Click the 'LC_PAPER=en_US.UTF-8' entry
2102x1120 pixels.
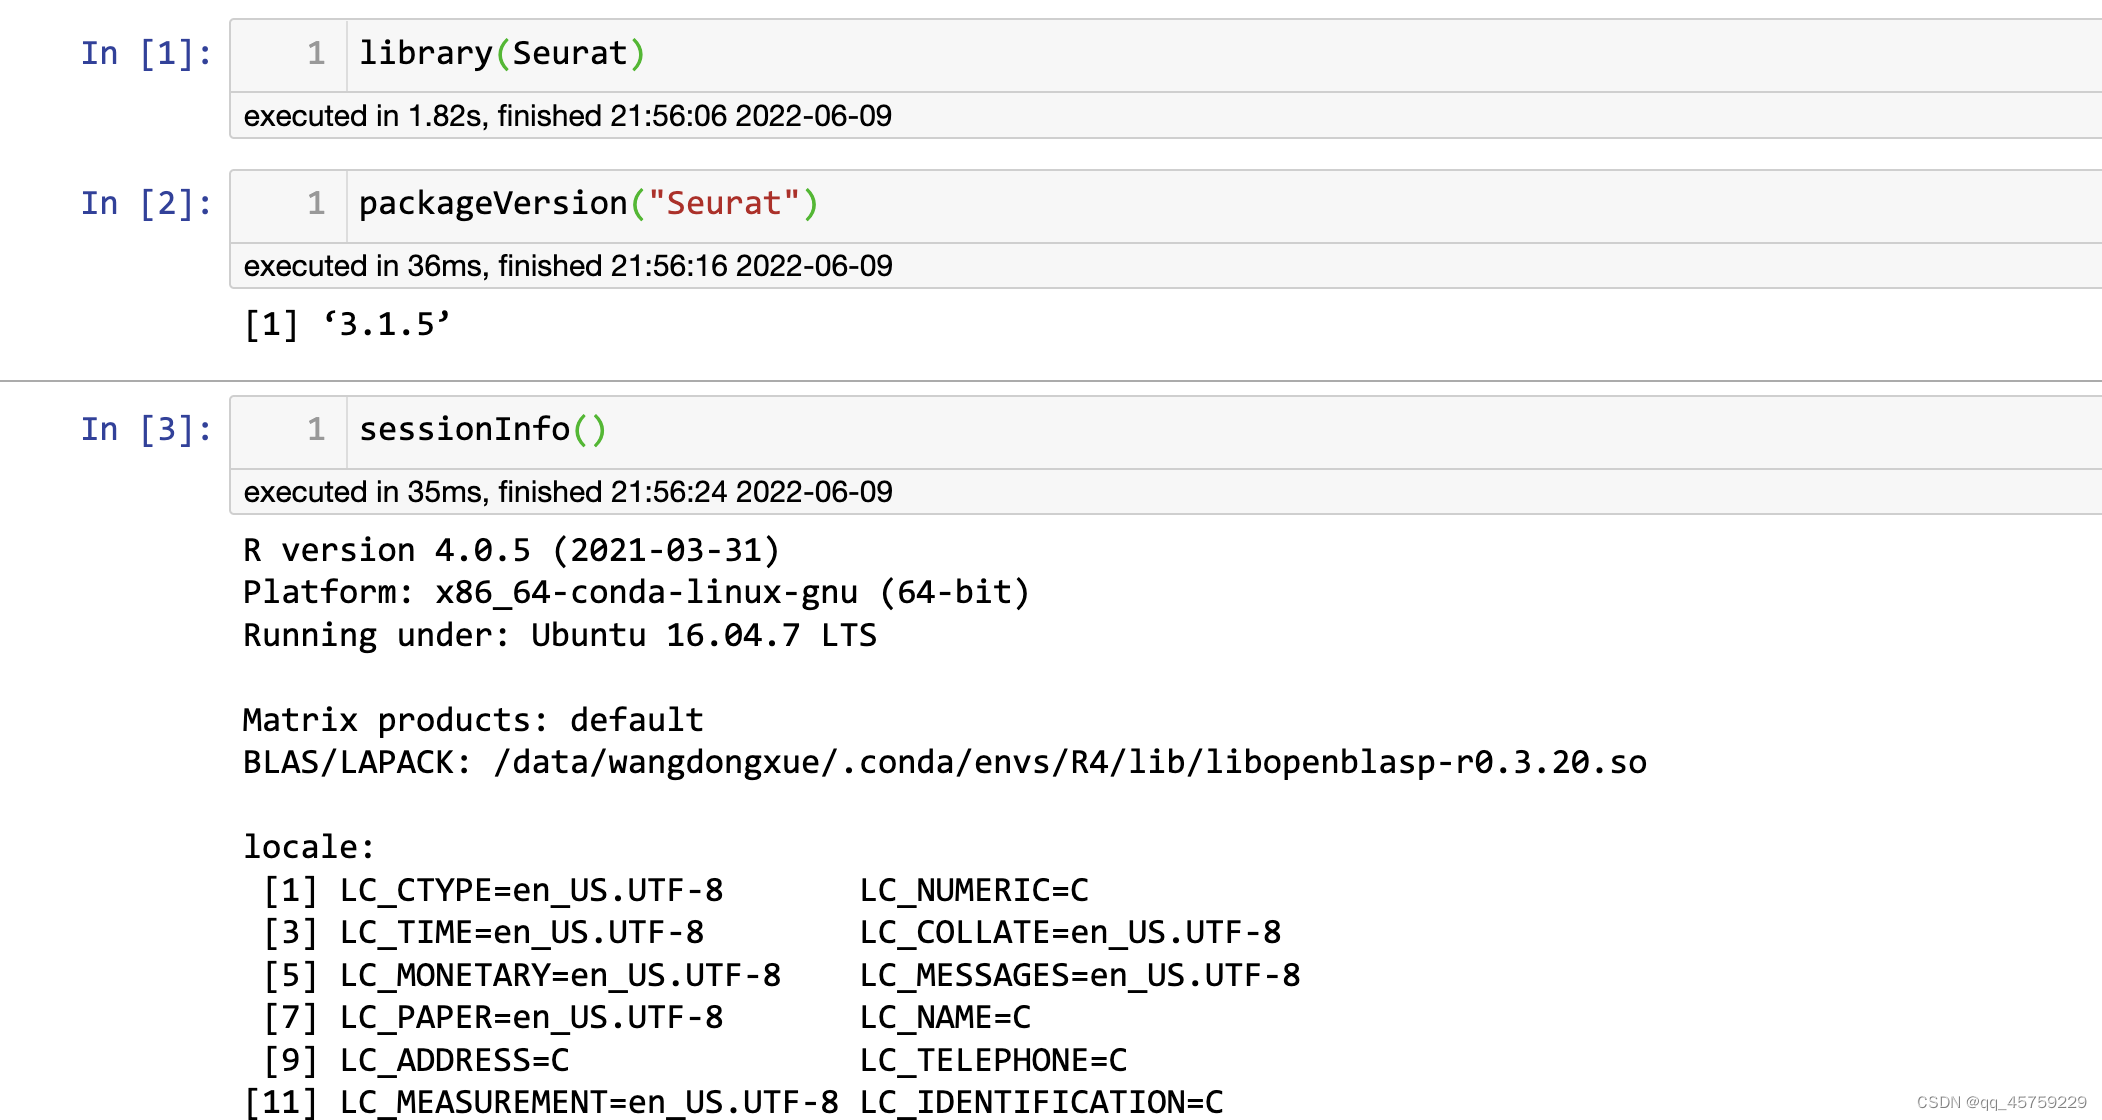coord(531,1017)
